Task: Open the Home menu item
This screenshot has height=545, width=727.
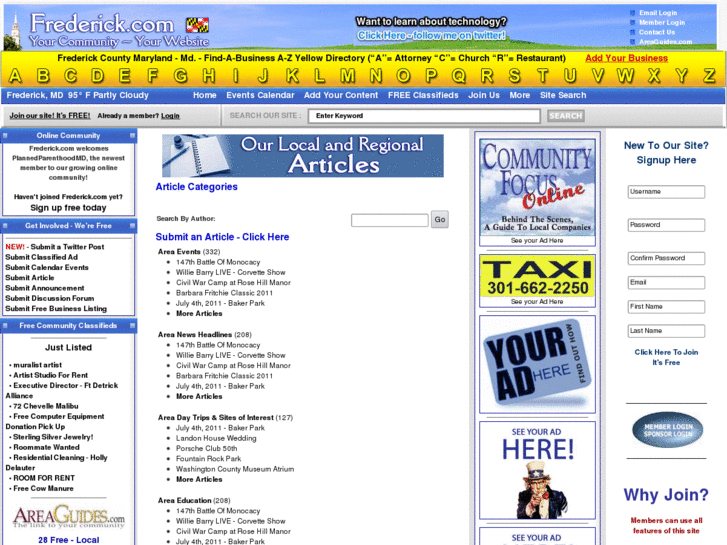Action: tap(204, 95)
